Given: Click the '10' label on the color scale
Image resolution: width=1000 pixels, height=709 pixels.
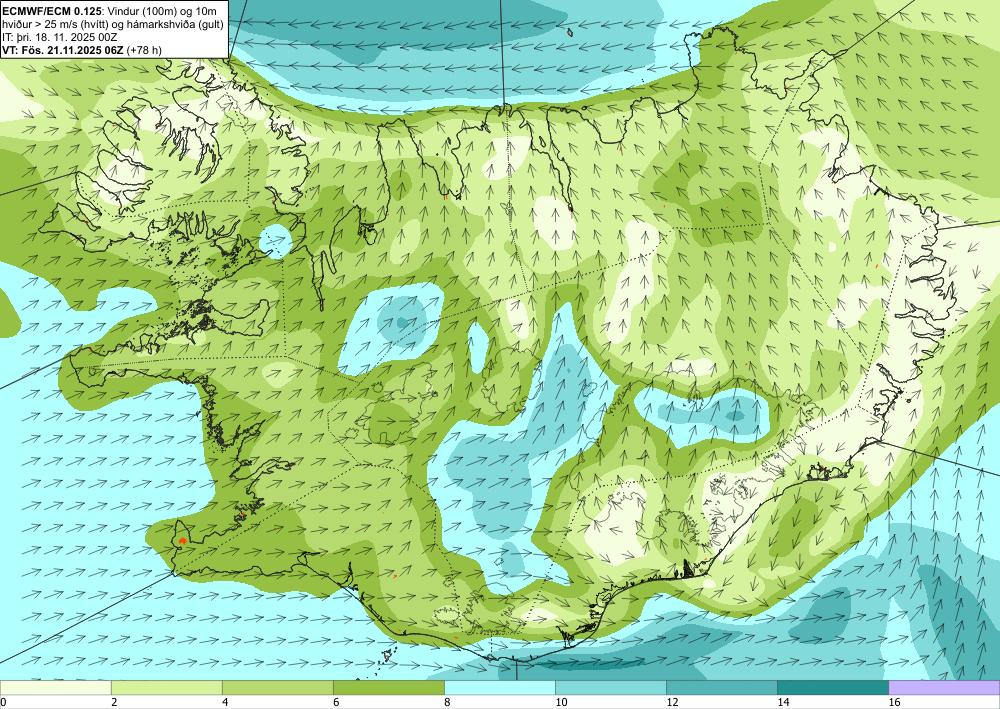Looking at the screenshot, I should click(561, 702).
